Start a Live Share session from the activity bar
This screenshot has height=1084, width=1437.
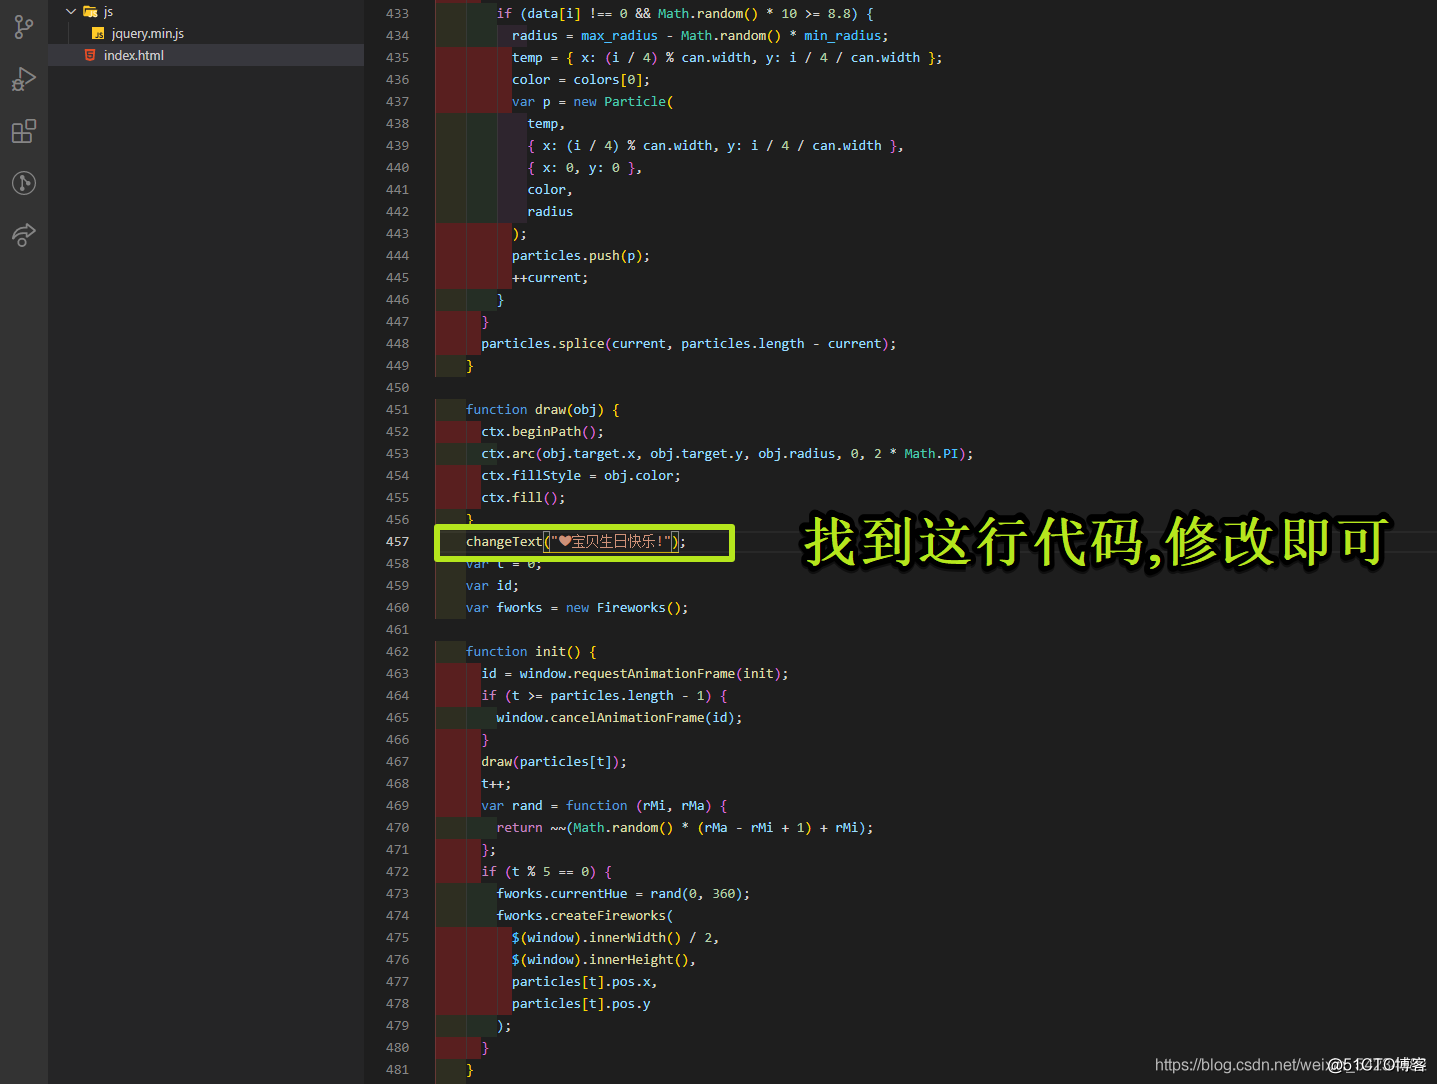pos(23,235)
